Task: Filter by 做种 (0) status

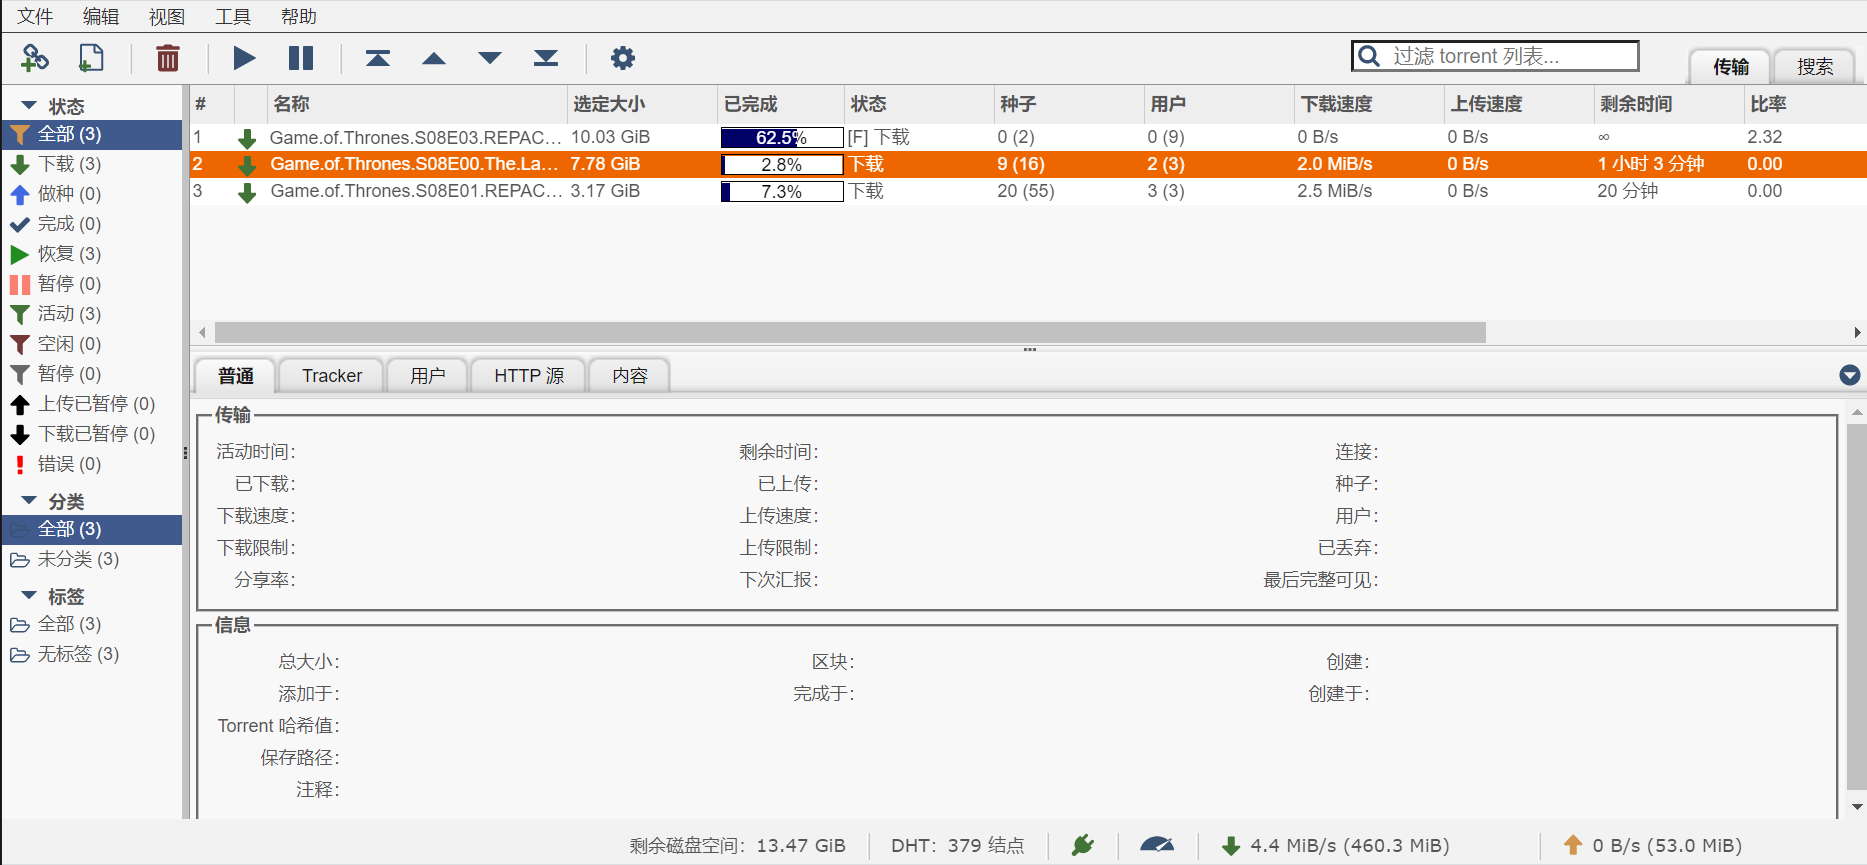Action: (x=92, y=194)
